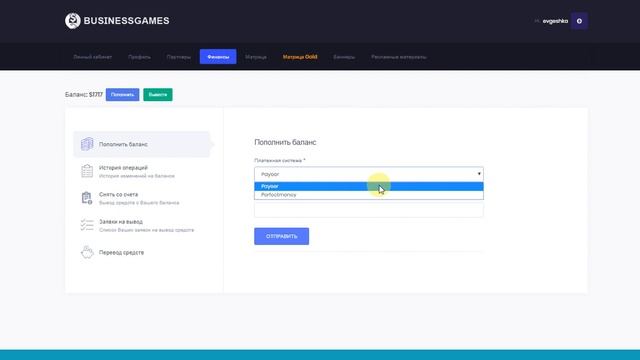Click the Снять со счета icon
The width and height of the screenshot is (640, 360).
pyautogui.click(x=87, y=198)
